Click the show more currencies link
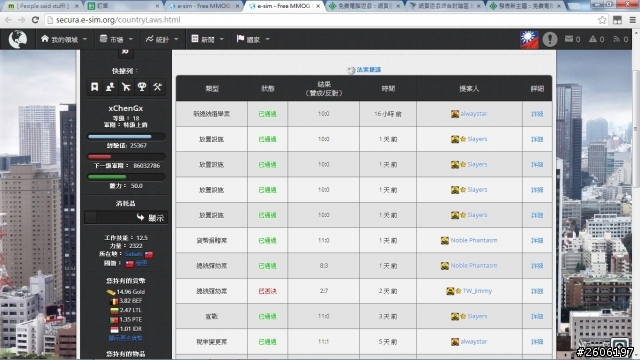Image resolution: width=640 pixels, height=360 pixels. 125,338
